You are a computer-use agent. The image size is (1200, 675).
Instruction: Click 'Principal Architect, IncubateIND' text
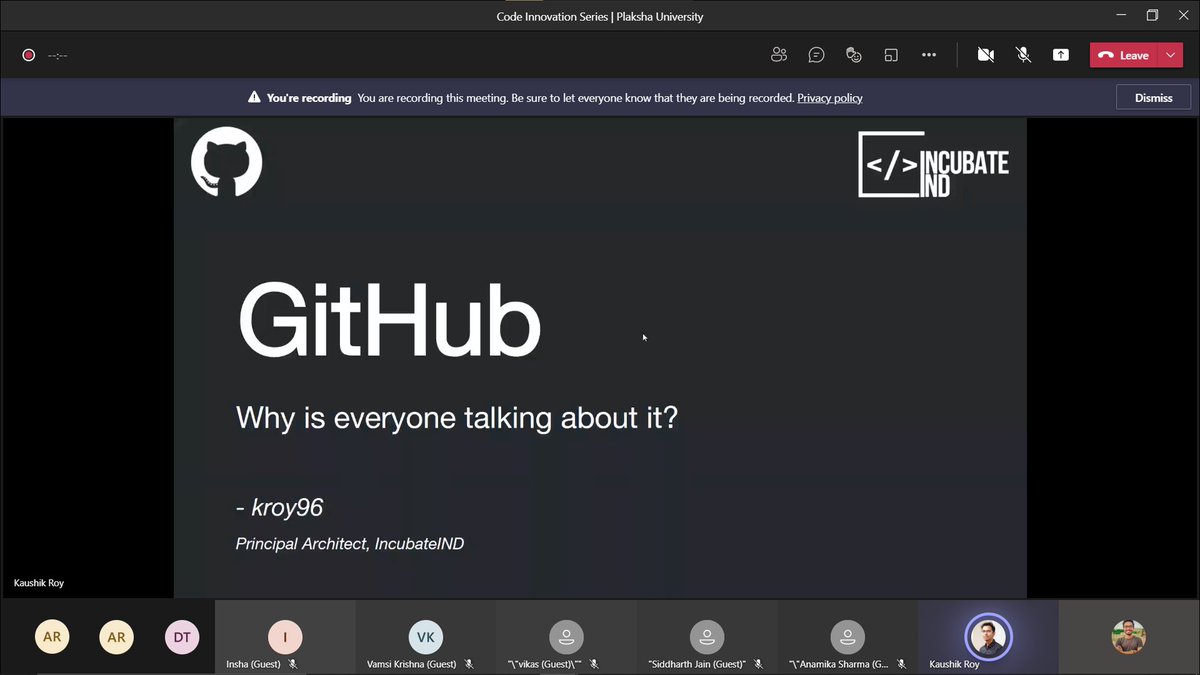[350, 544]
